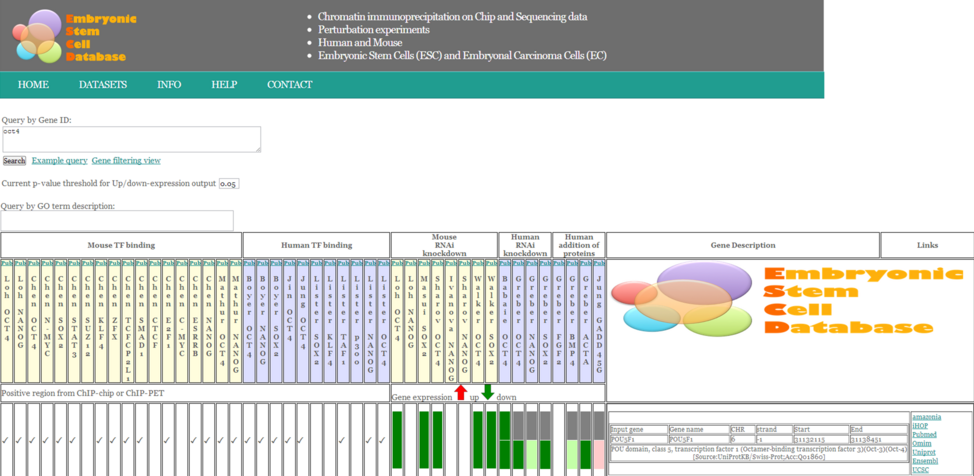Screen dimensions: 974x476
Task: Open the CONTACT page
Action: [289, 85]
